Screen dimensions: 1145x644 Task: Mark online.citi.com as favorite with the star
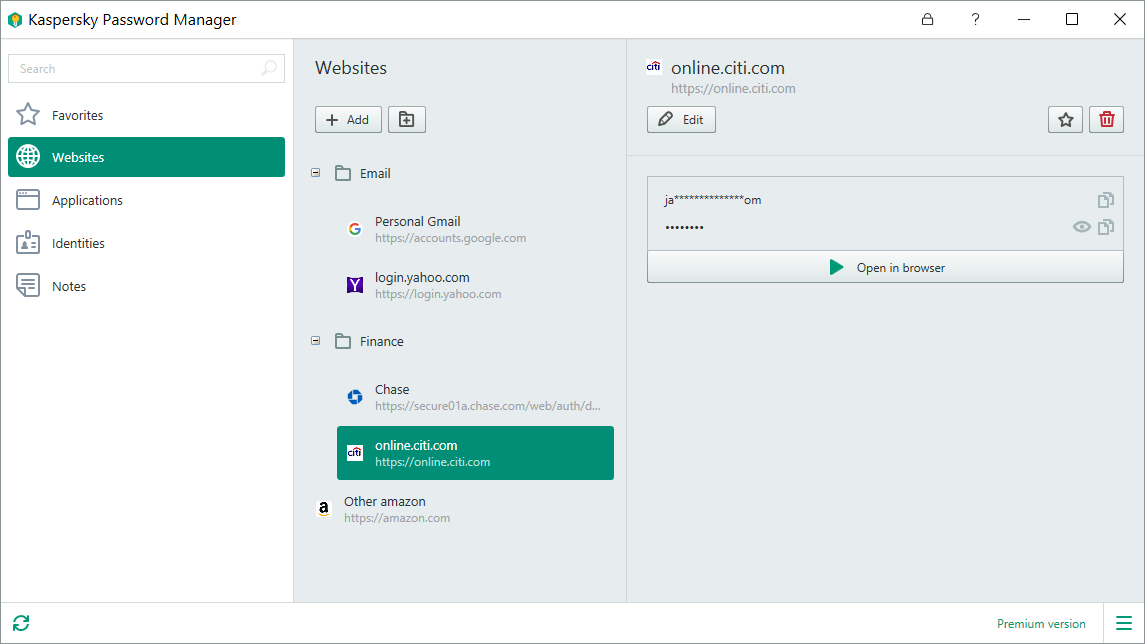(1065, 120)
